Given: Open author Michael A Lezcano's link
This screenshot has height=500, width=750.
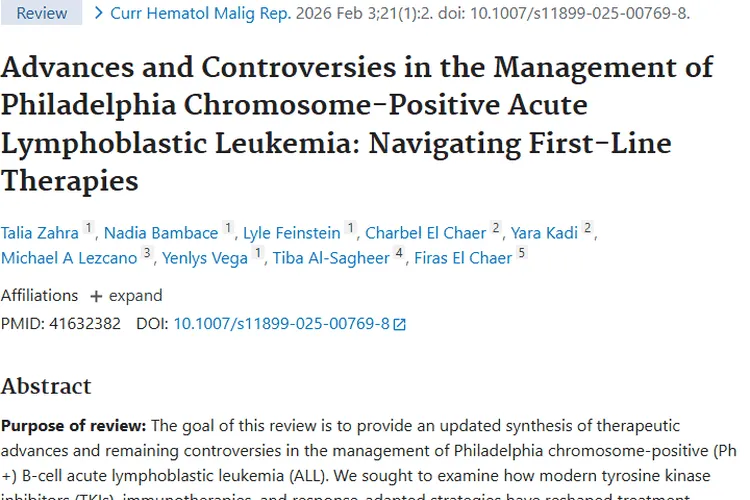Looking at the screenshot, I should click(69, 259).
